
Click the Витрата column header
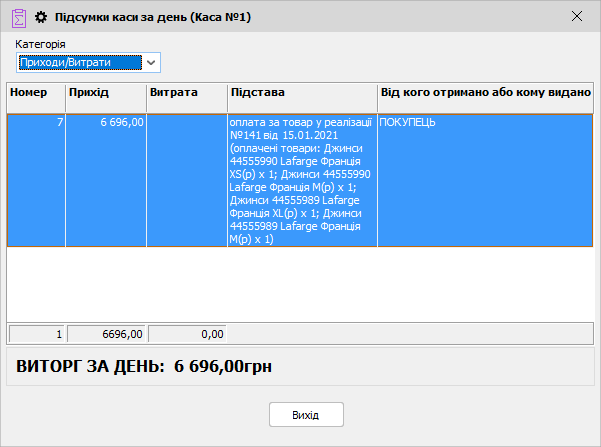[x=186, y=92]
